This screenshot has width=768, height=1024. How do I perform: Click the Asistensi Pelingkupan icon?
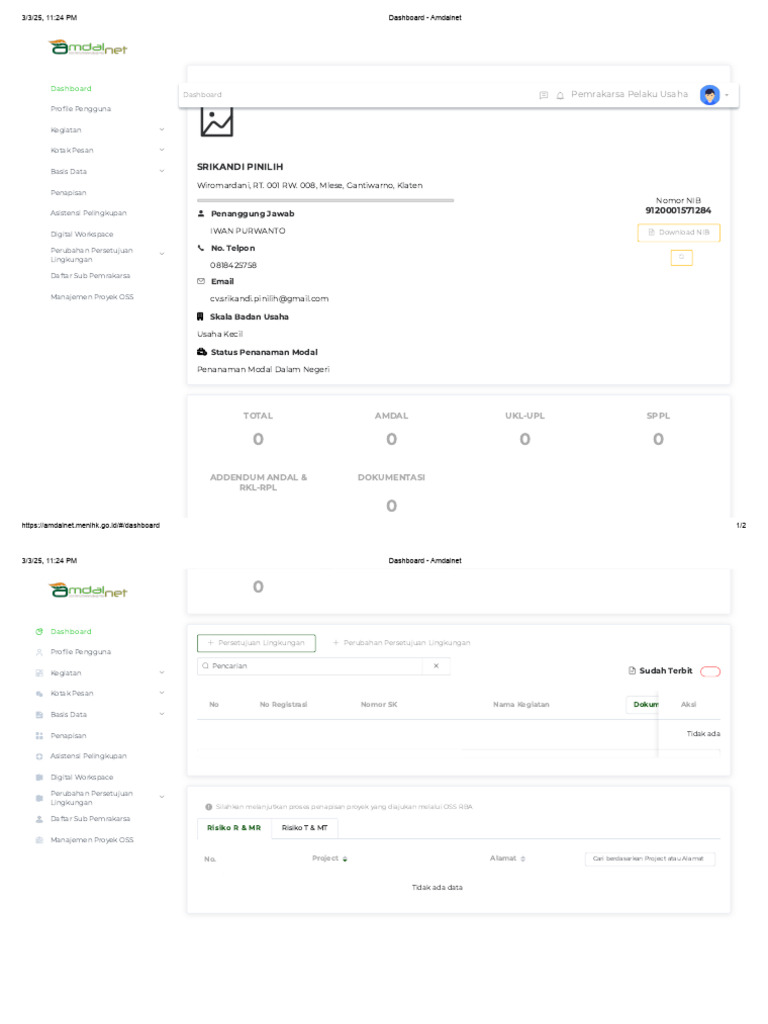39,756
